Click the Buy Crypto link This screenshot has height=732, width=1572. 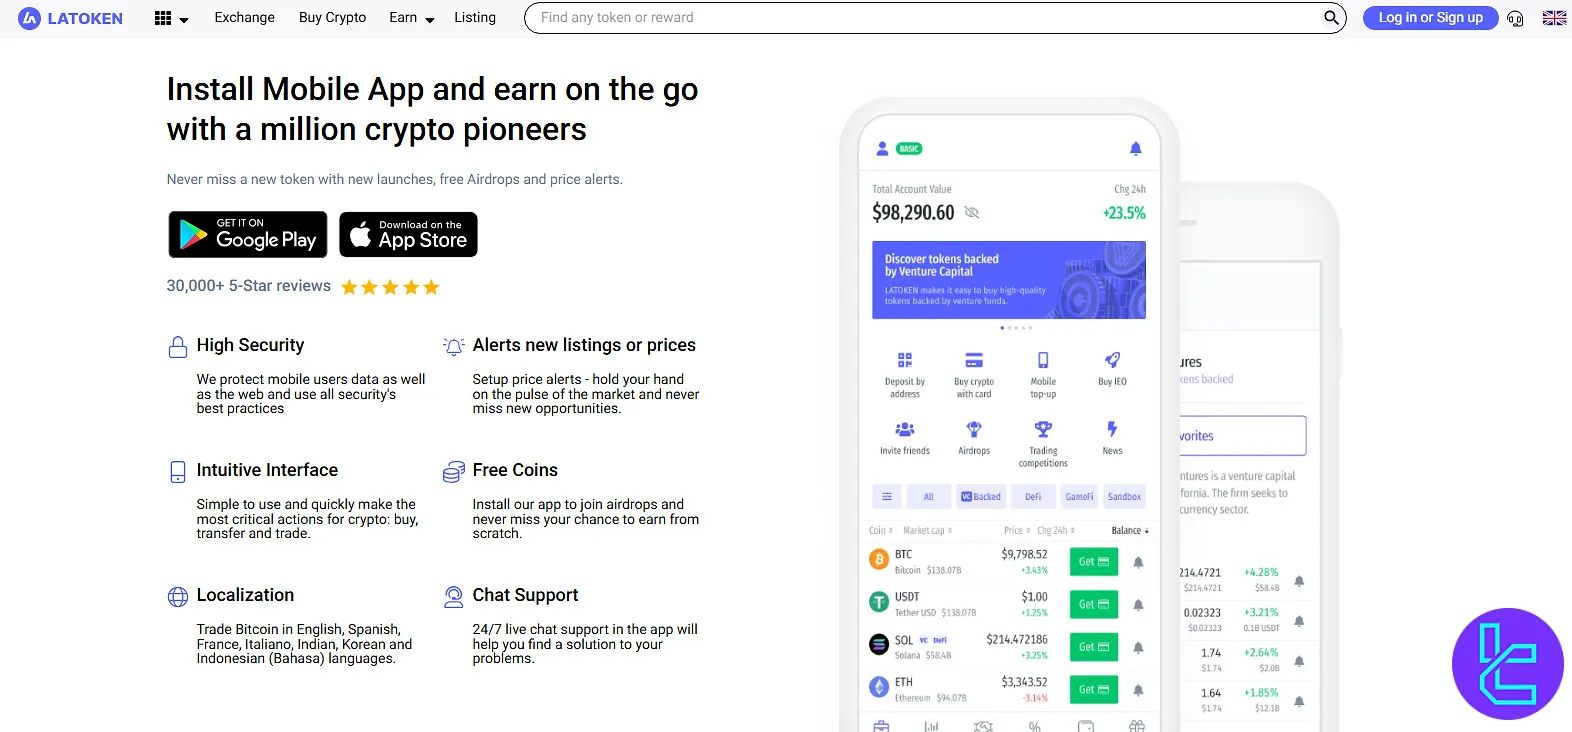click(x=332, y=18)
